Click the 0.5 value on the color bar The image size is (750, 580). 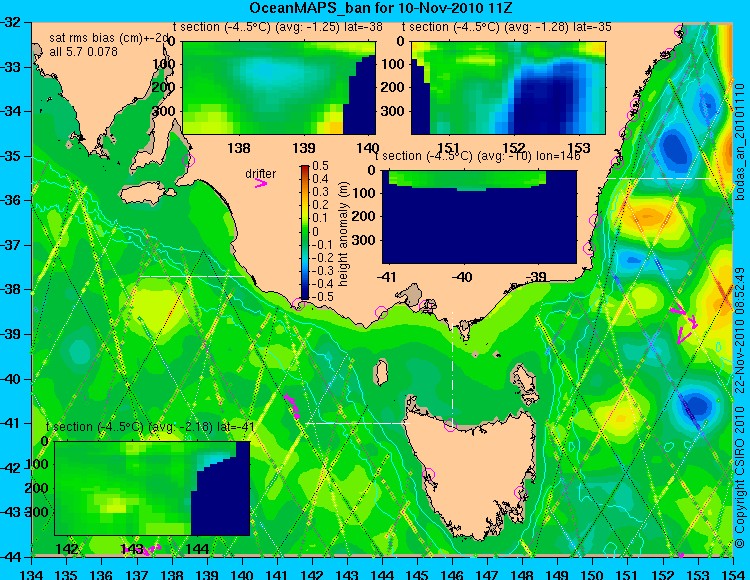click(320, 166)
